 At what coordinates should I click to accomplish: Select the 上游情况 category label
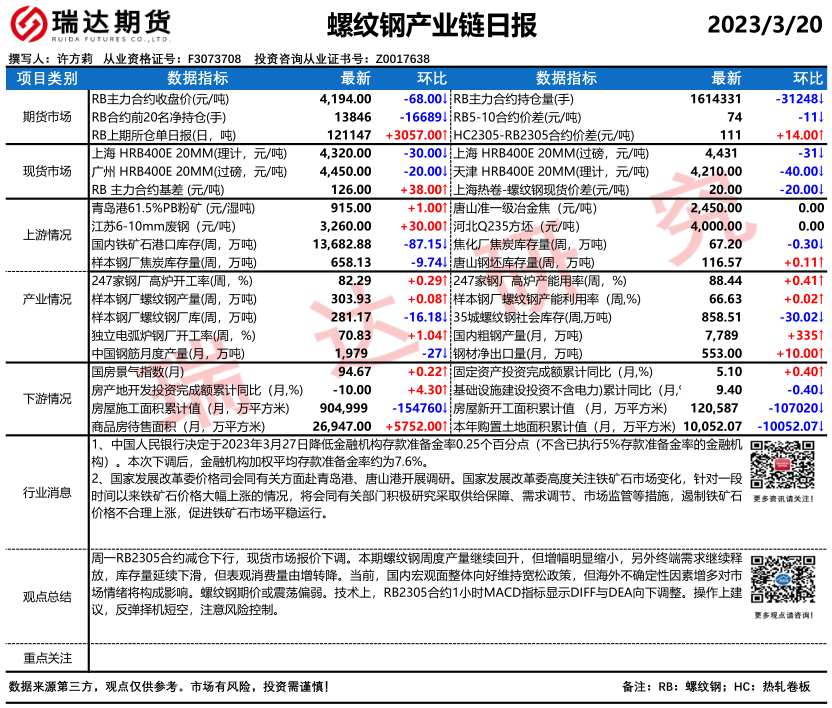47,234
